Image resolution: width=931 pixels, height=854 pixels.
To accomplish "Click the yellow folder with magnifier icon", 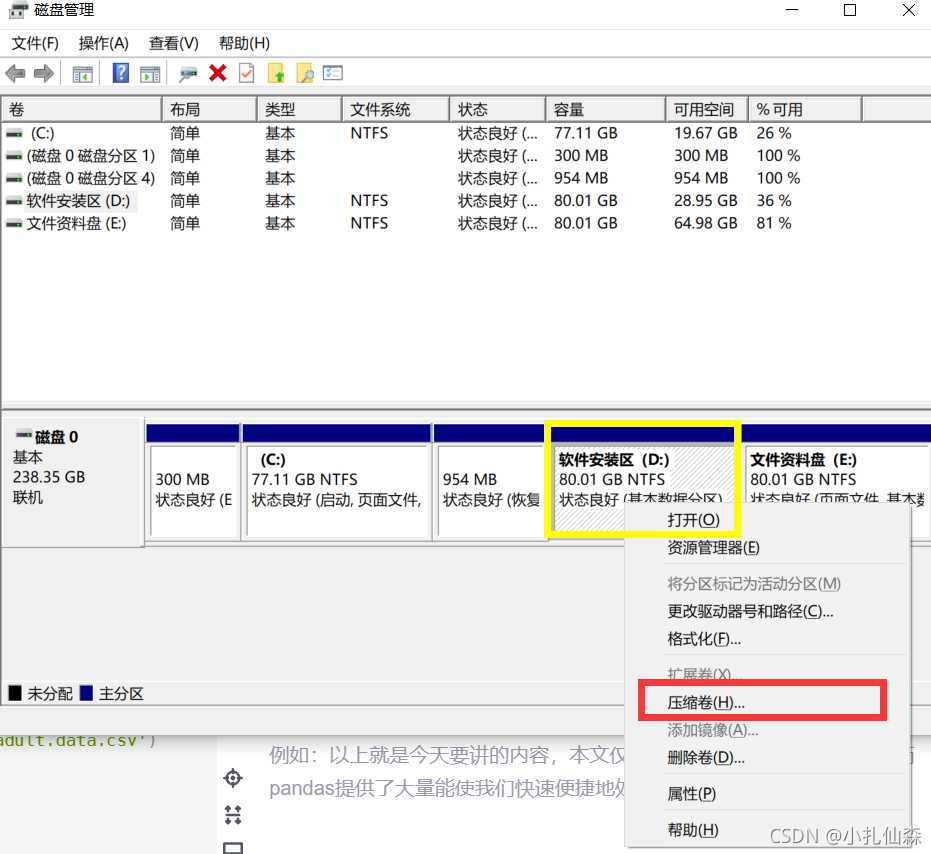I will click(305, 73).
